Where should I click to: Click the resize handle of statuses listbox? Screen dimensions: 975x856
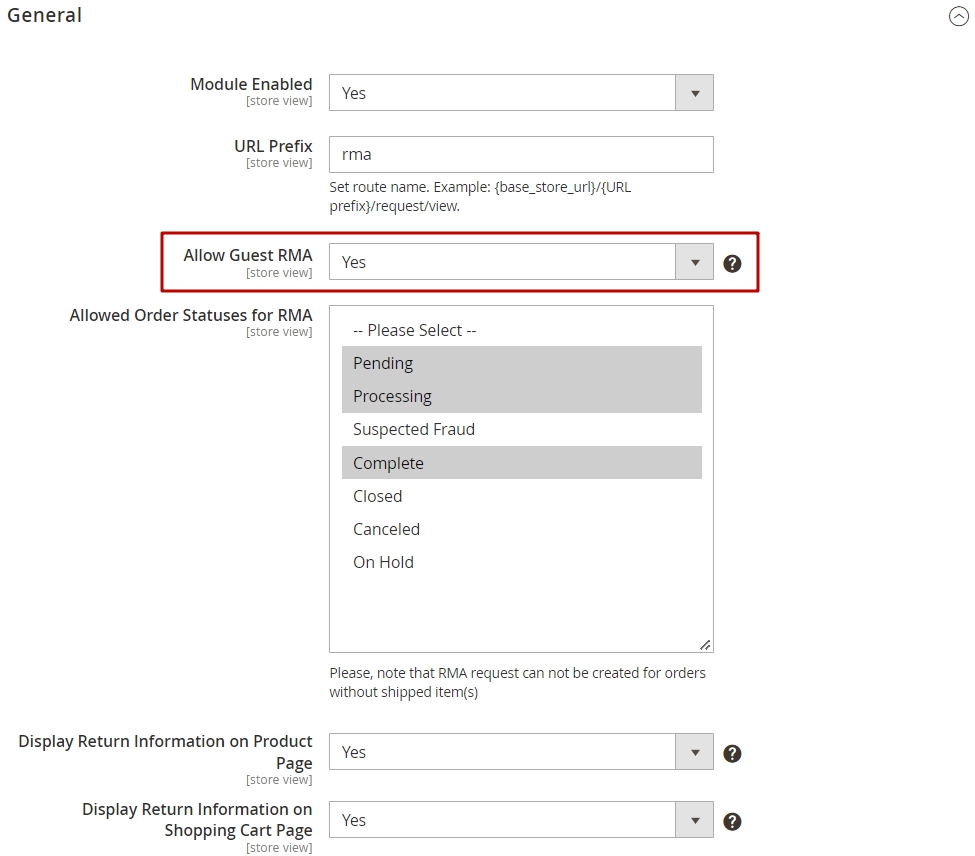(705, 645)
